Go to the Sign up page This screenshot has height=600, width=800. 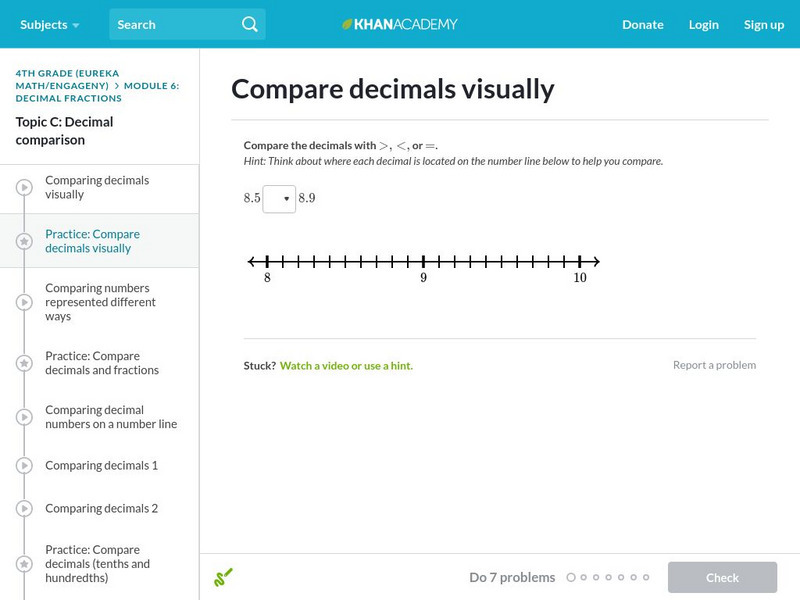pyautogui.click(x=764, y=24)
